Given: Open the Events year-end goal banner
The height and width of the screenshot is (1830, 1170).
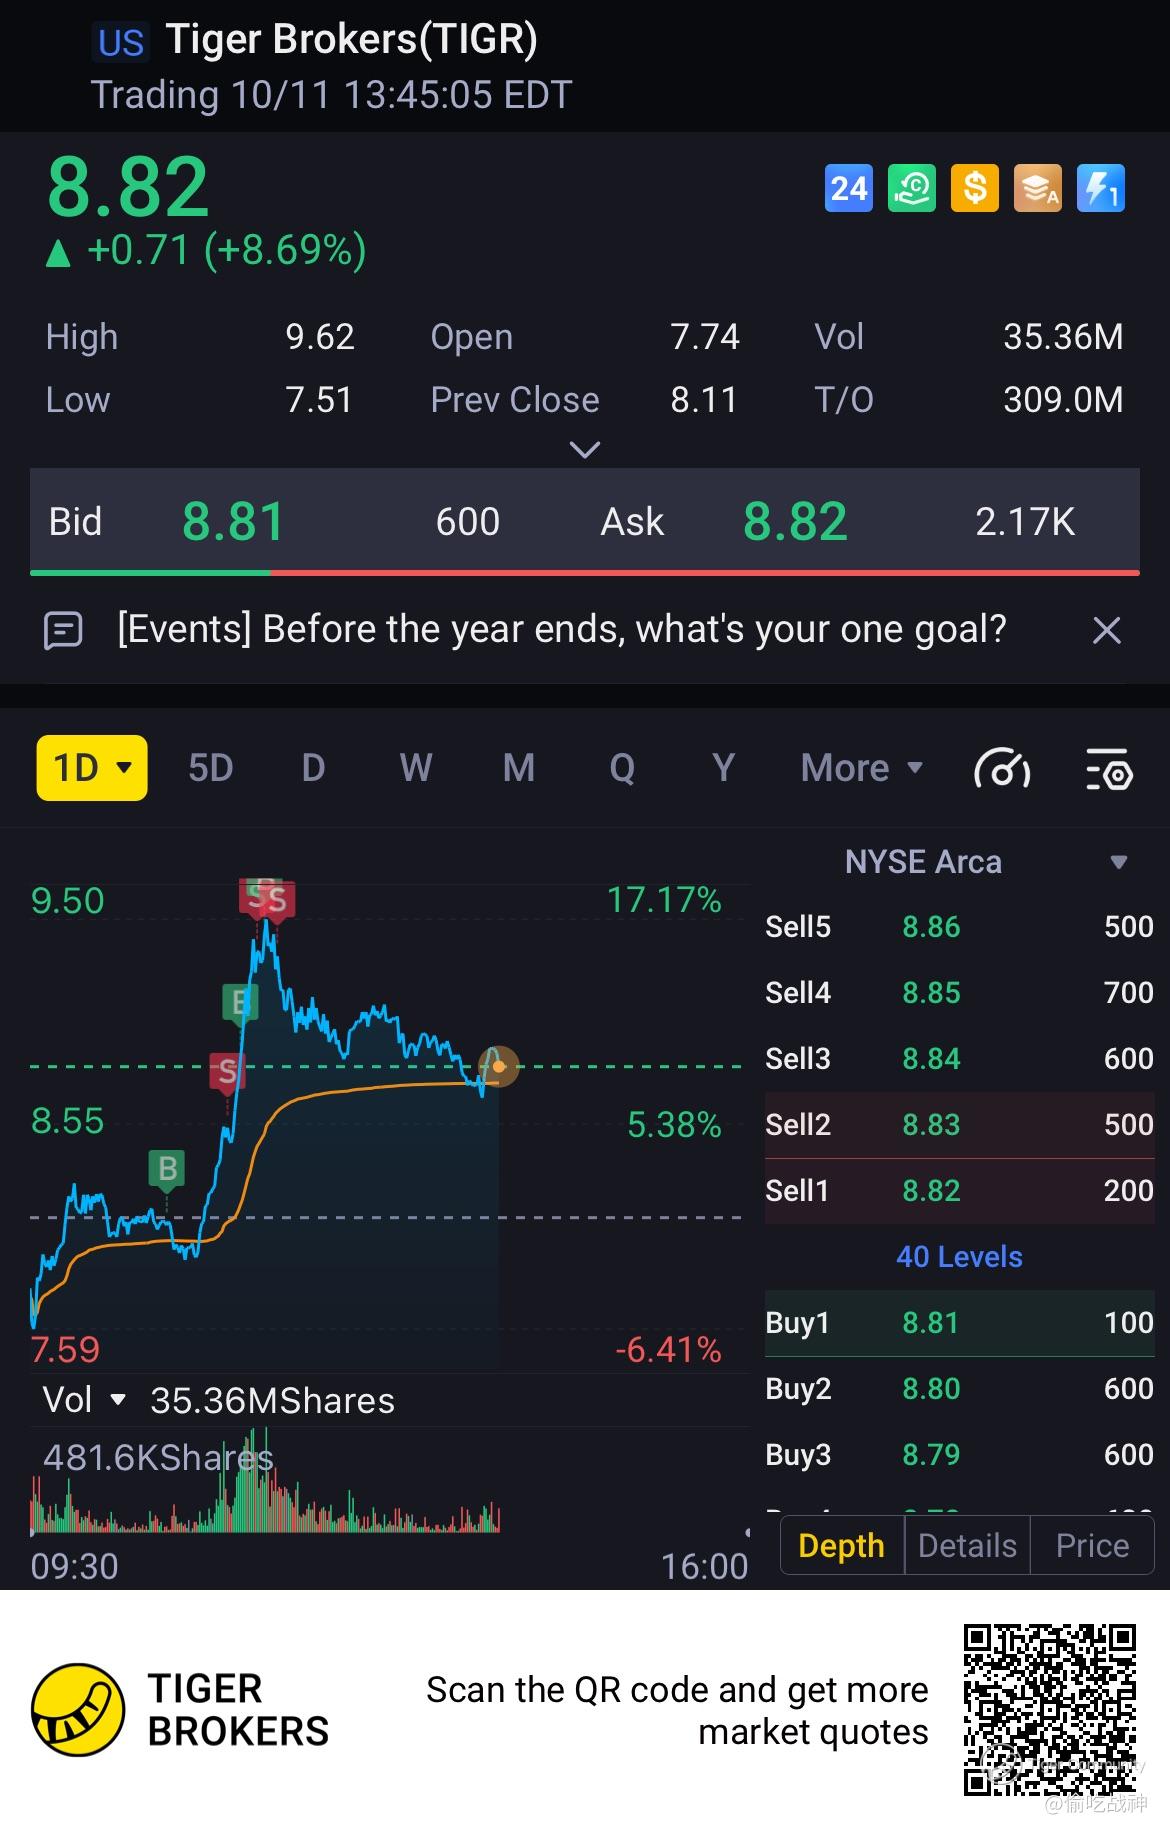Looking at the screenshot, I should pyautogui.click(x=562, y=629).
